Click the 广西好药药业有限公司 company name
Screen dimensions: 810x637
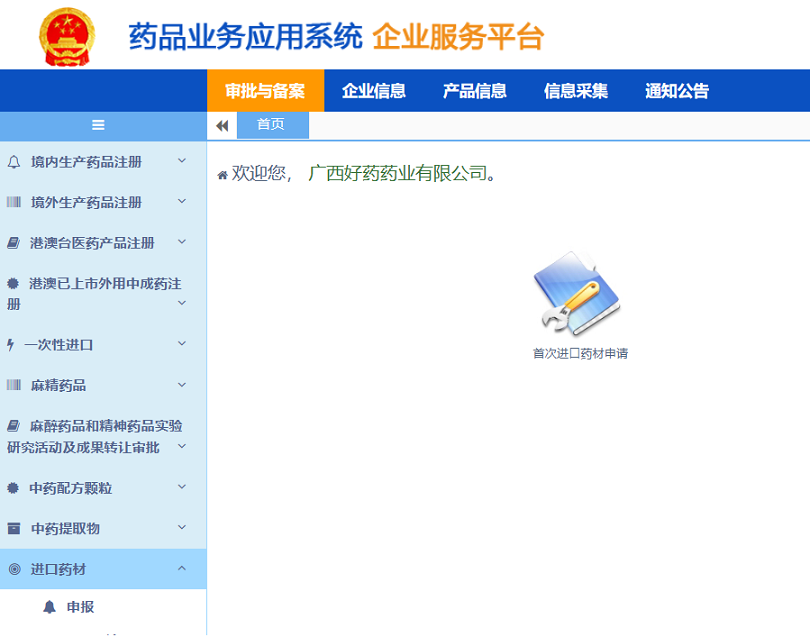398,174
